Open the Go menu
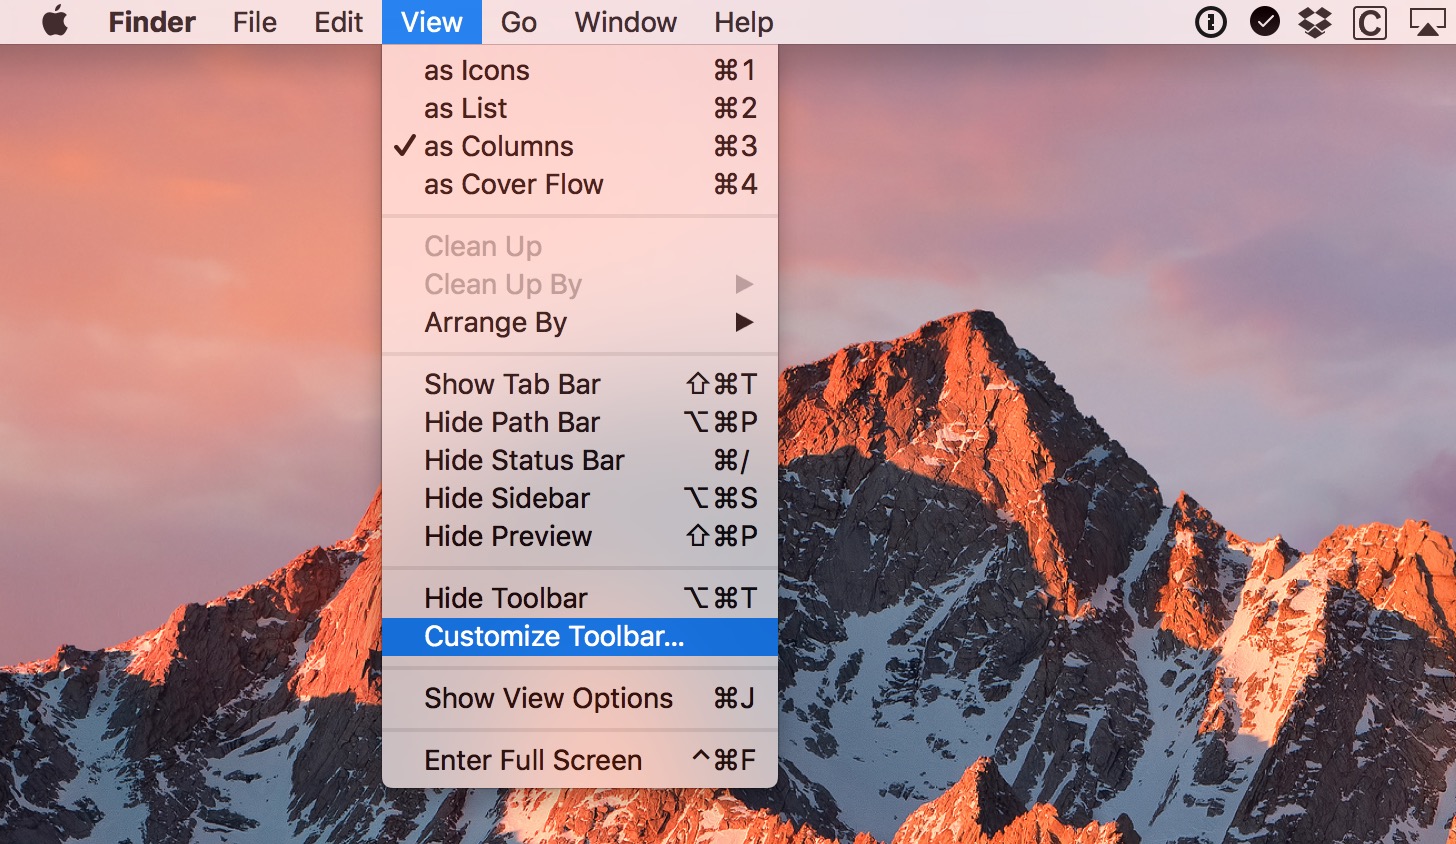This screenshot has width=1456, height=844. click(x=519, y=22)
